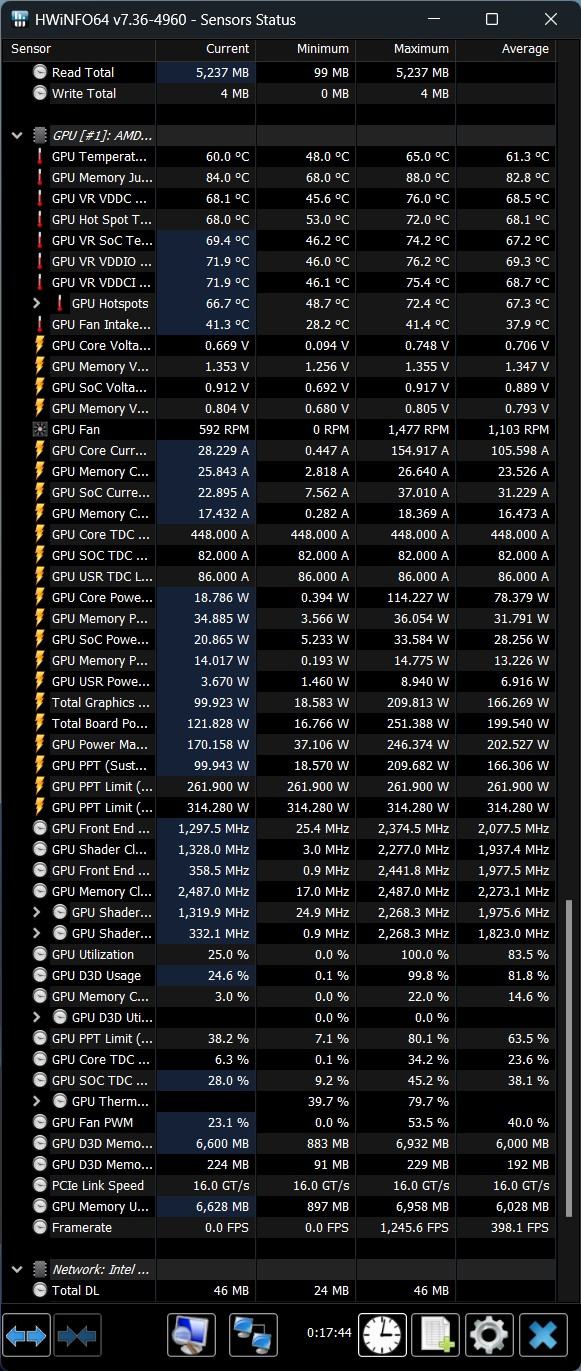The width and height of the screenshot is (581, 1371).
Task: Click lightning icon of GPU Core TDC row
Action: pyautogui.click(x=40, y=534)
